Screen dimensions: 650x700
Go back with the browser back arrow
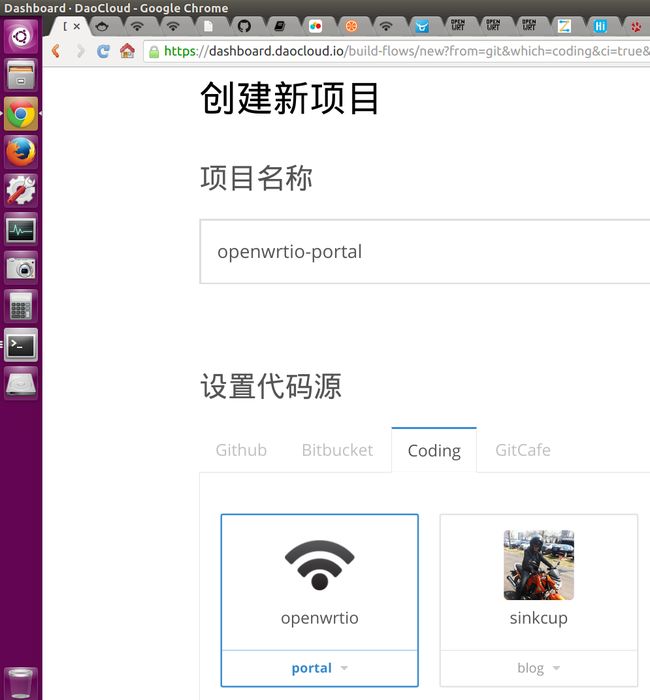tap(56, 51)
